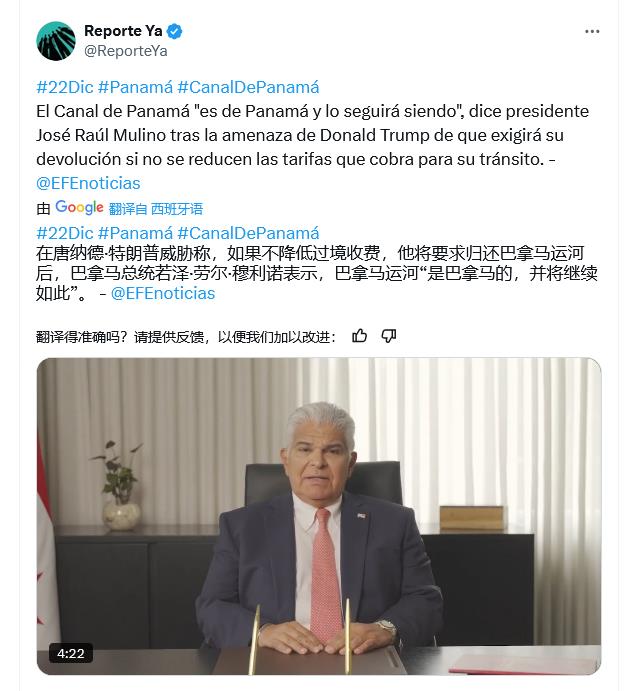Open the #Panamá hashtag in original tweet
Viewport: 633px width, 691px height.
(135, 87)
